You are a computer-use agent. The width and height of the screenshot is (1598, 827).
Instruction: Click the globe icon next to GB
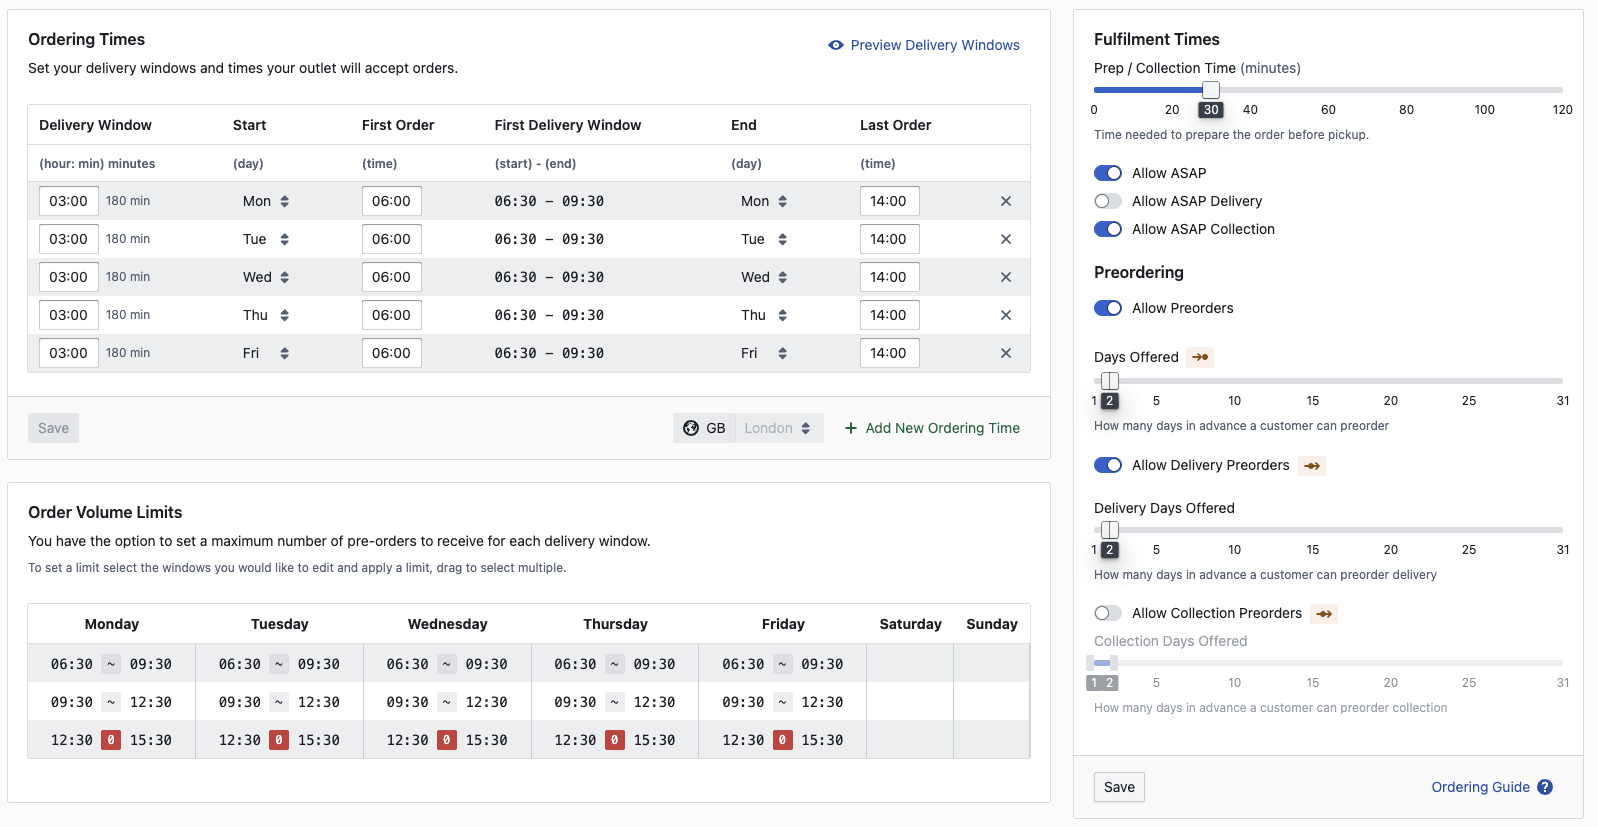pos(691,428)
